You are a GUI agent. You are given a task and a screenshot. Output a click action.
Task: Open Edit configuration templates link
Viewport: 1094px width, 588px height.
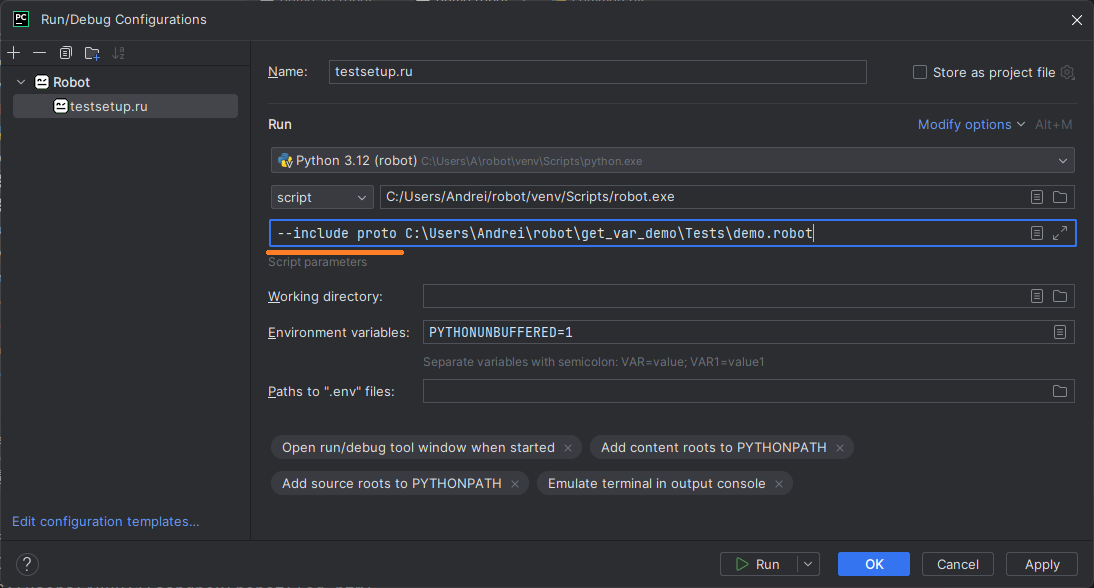[x=105, y=522]
